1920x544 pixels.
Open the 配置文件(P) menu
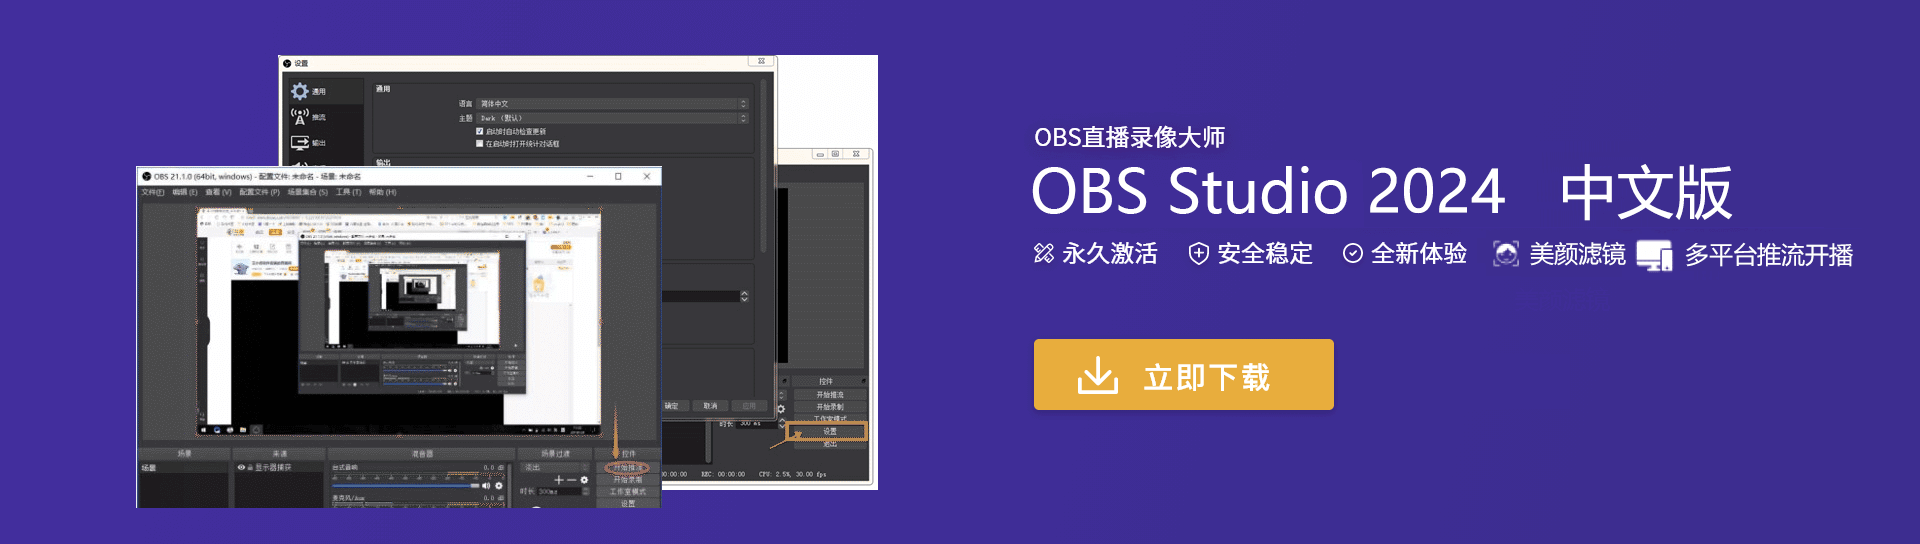coord(259,192)
